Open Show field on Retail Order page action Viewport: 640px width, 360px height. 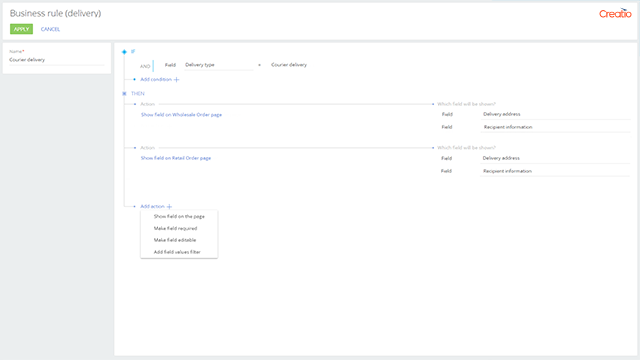coord(176,158)
